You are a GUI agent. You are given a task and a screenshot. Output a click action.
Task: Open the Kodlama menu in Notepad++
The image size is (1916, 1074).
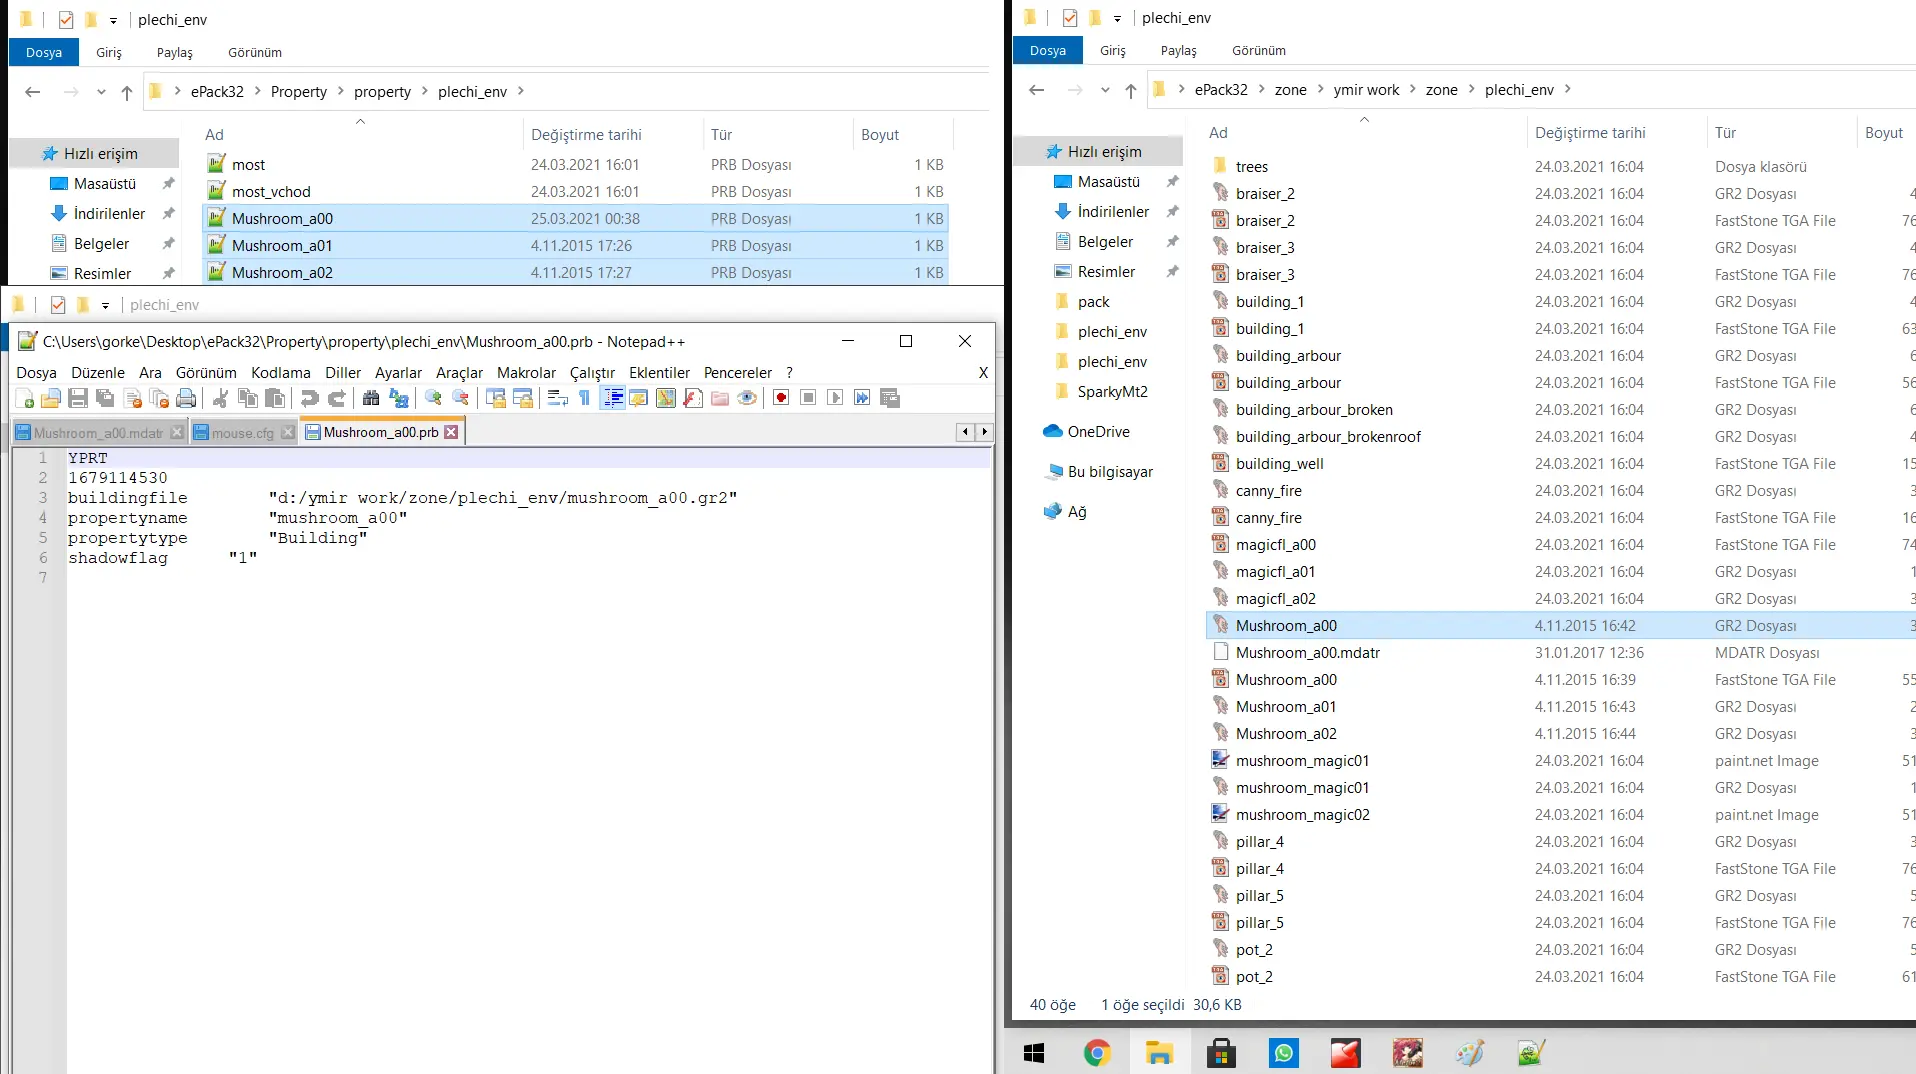(x=280, y=373)
